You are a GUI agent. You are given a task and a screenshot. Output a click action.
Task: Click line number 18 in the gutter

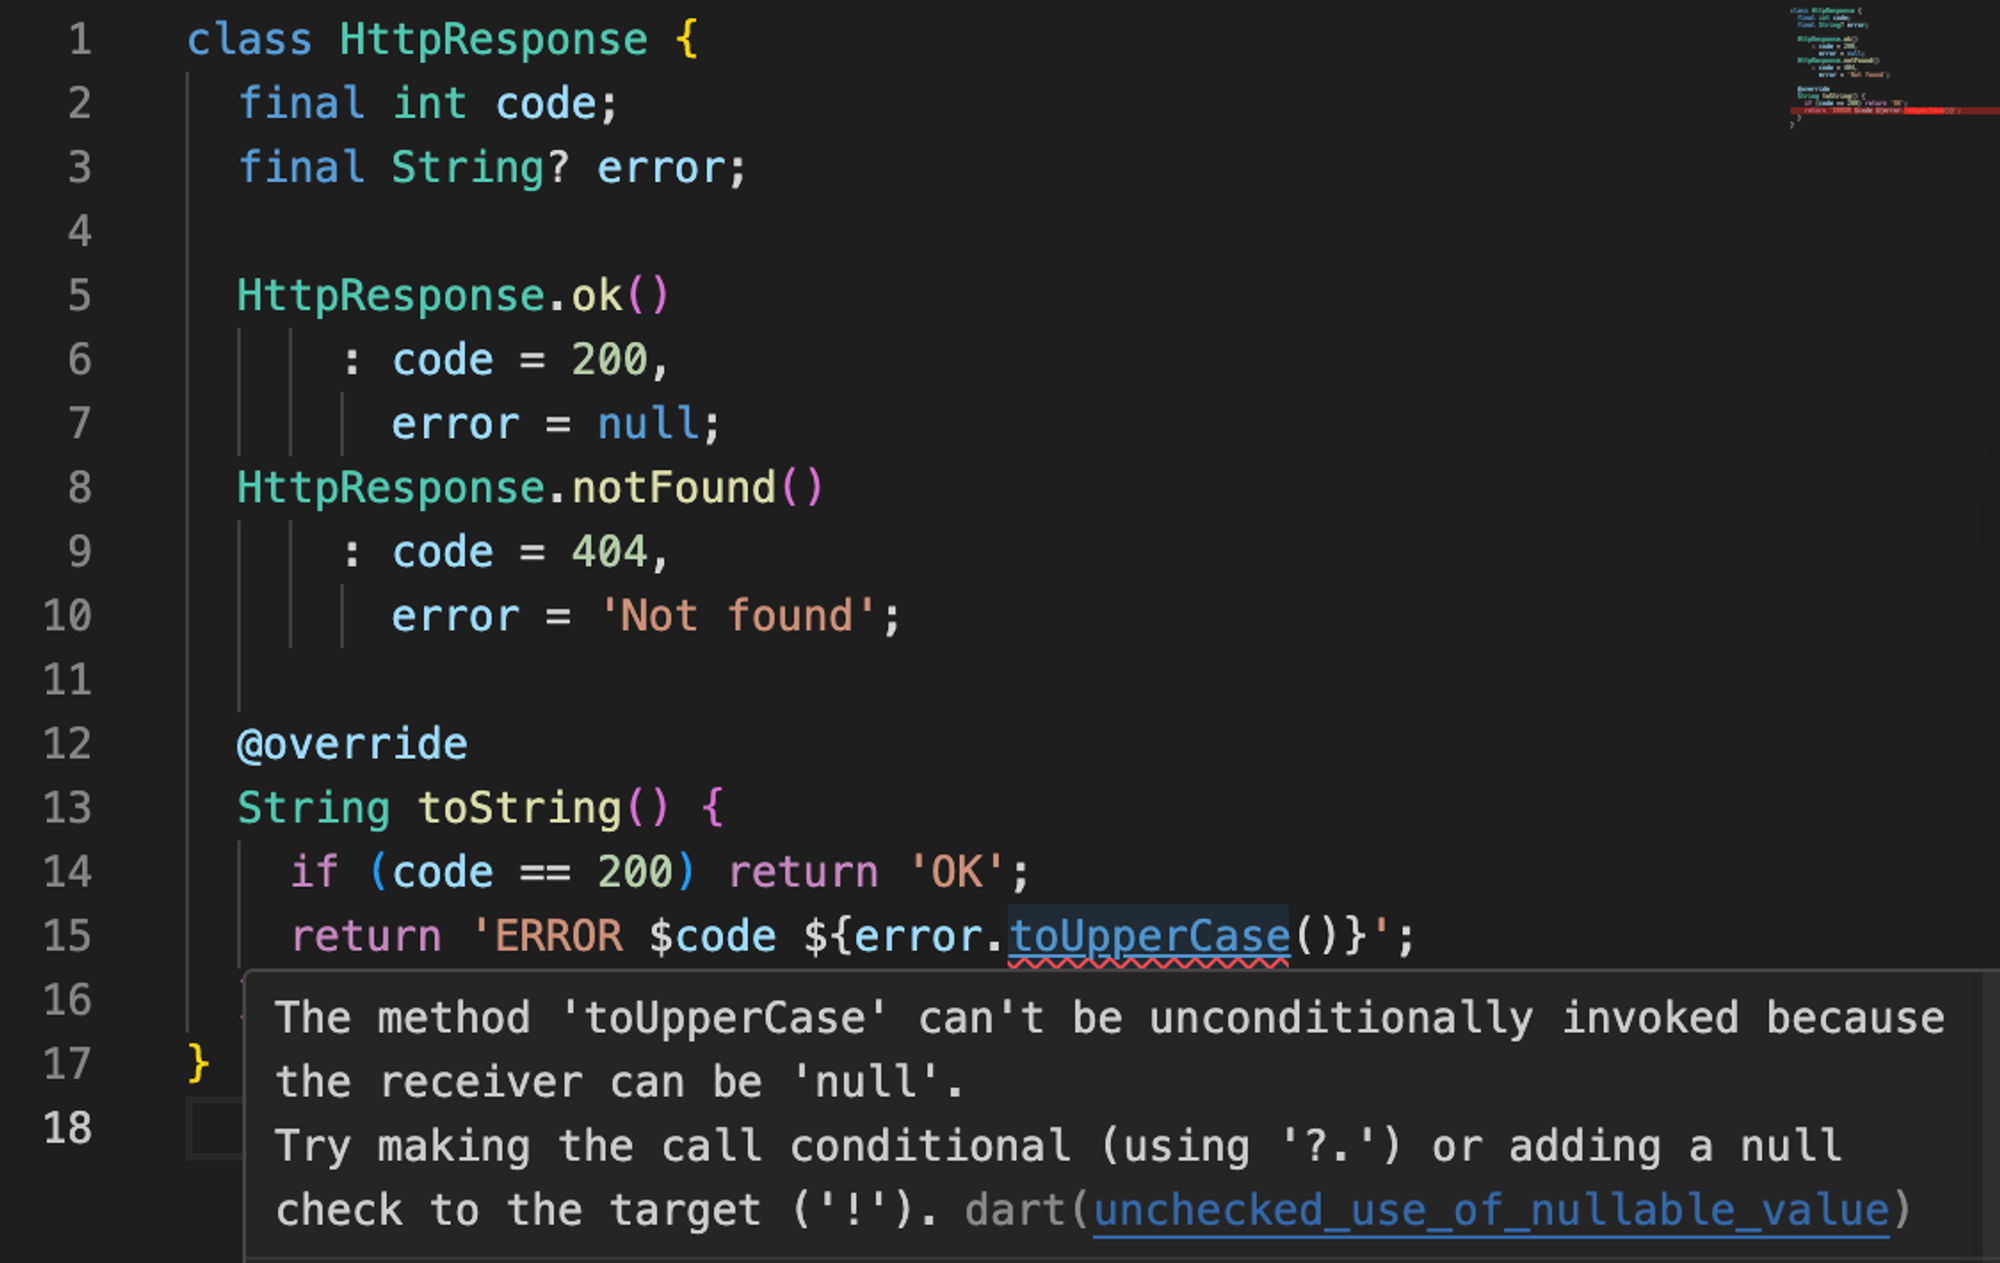[x=68, y=1128]
